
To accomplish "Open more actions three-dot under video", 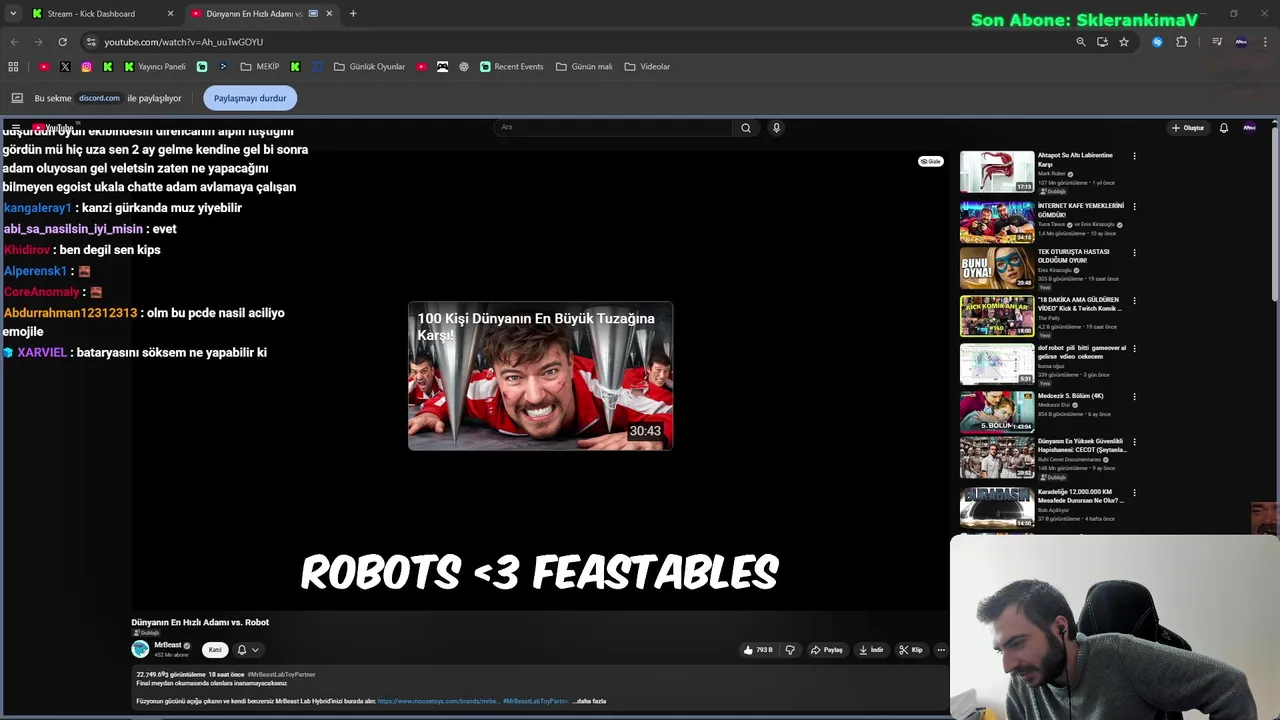I will point(940,650).
